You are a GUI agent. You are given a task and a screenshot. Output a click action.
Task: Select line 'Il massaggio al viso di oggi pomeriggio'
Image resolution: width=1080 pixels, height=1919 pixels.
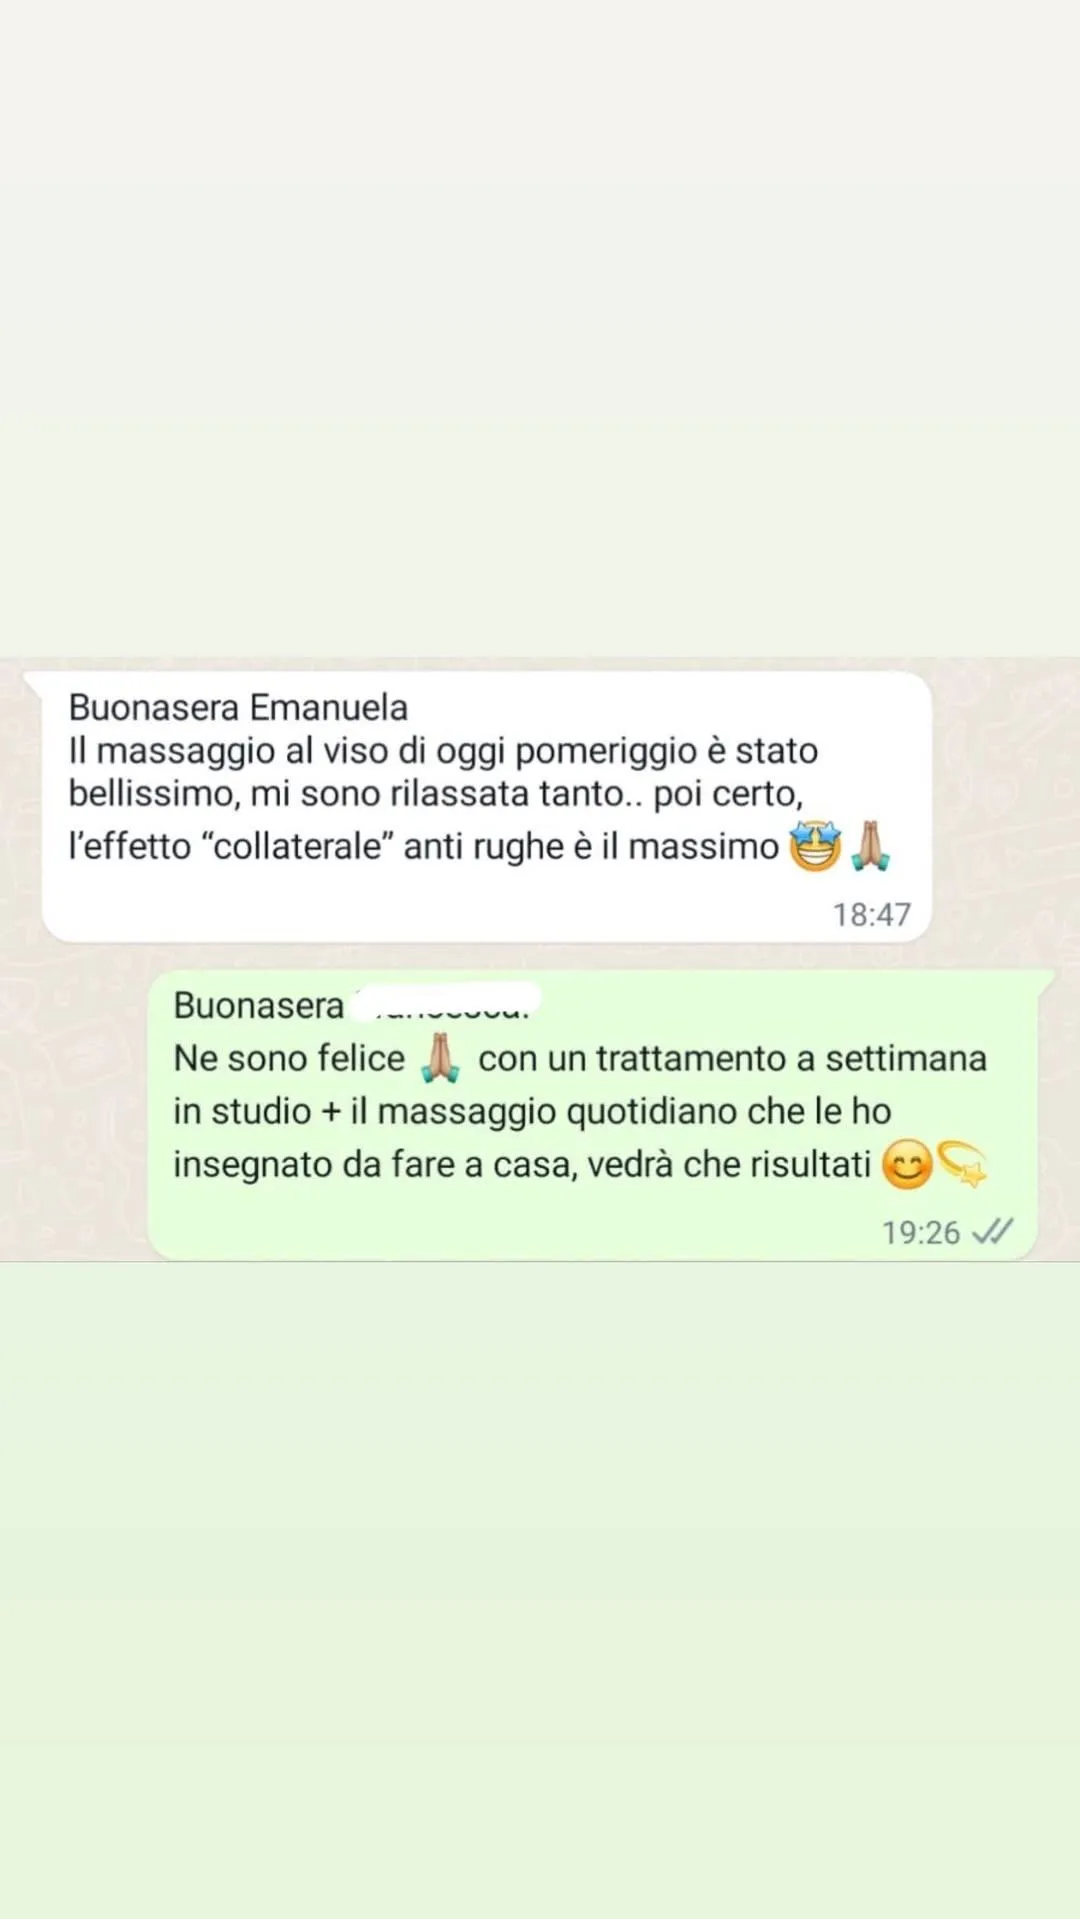pos(443,750)
